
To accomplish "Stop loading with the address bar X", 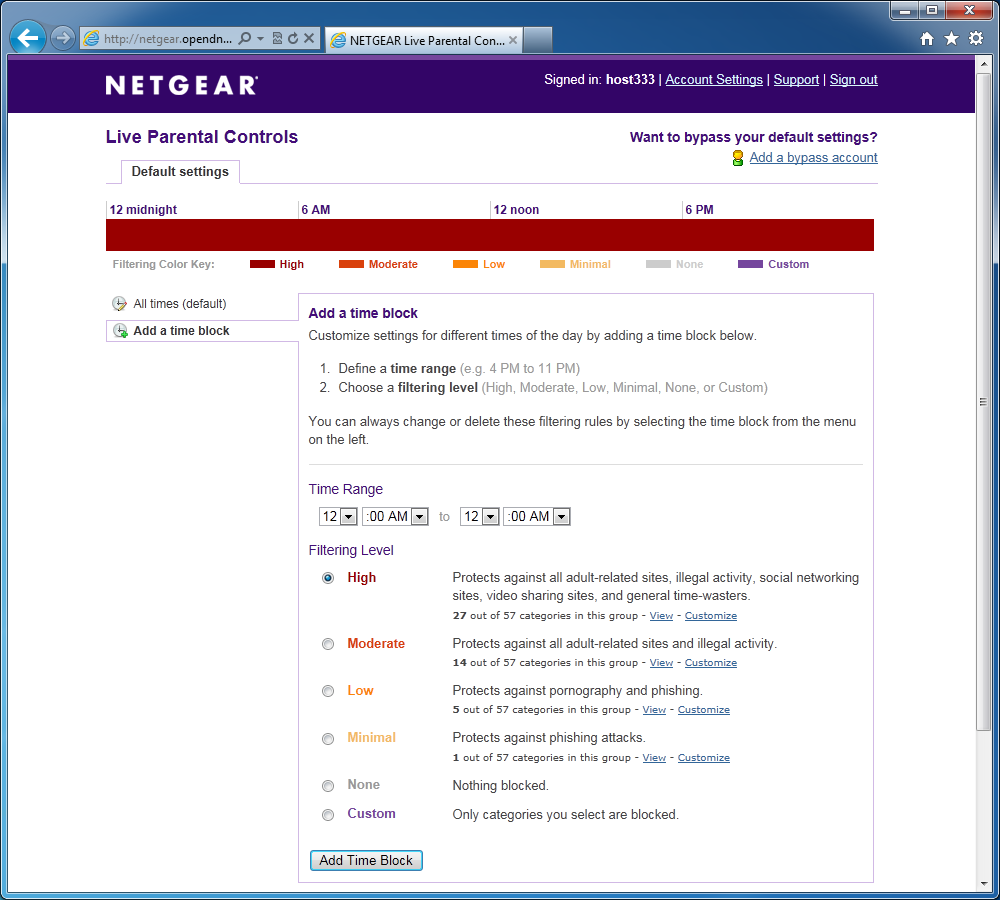I will click(309, 38).
